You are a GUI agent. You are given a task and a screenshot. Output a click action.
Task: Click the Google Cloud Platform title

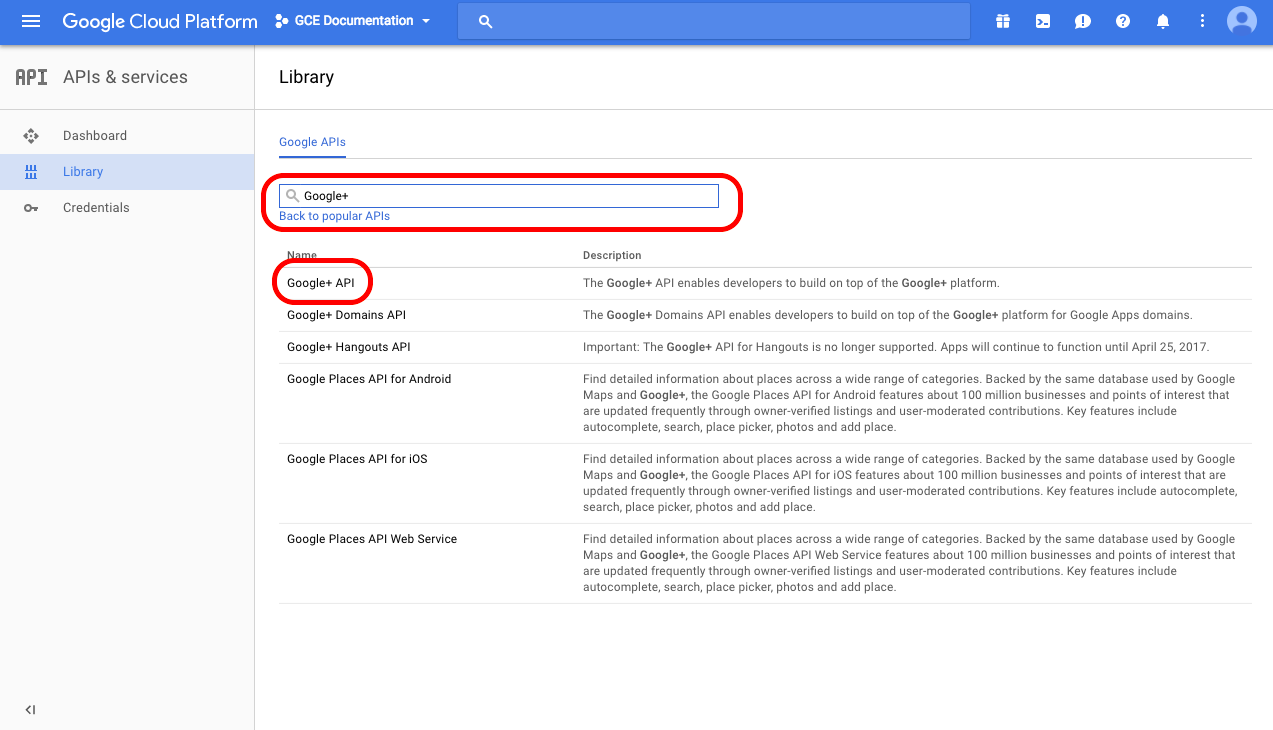tap(160, 21)
